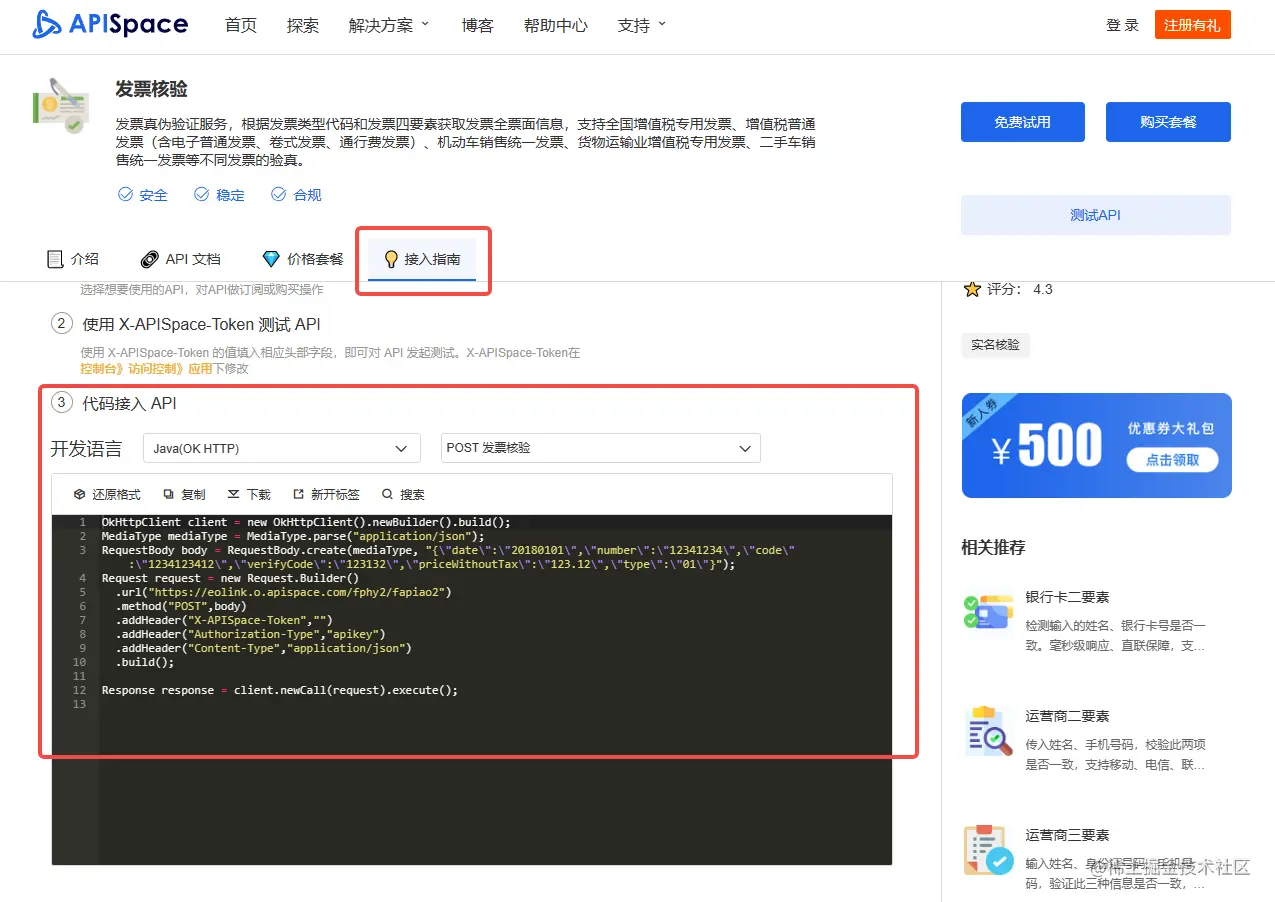
Task: Click the 运营商三要素 icon
Action: [x=988, y=850]
